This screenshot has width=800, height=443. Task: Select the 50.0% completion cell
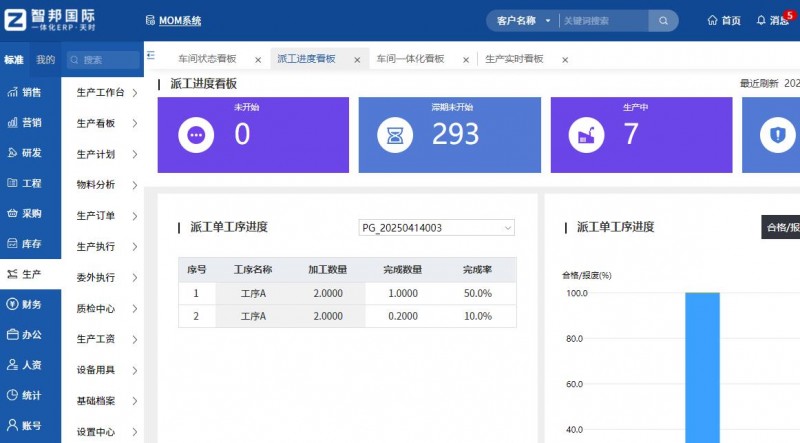point(478,293)
